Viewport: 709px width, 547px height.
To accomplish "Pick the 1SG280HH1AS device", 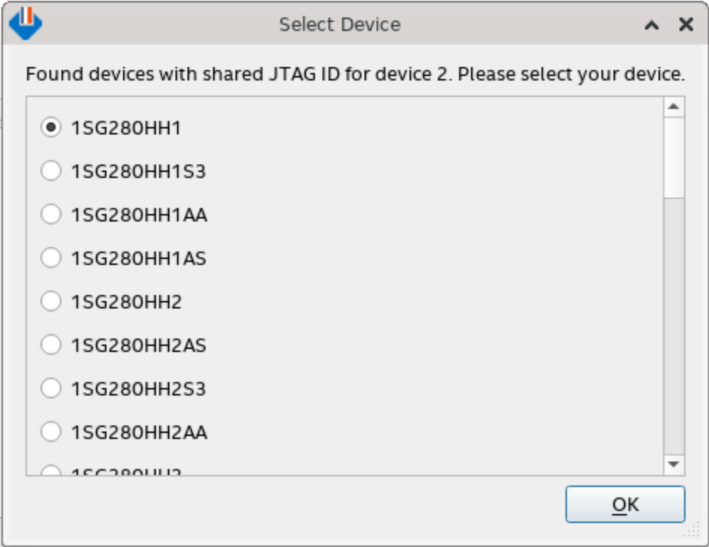I will (x=50, y=258).
